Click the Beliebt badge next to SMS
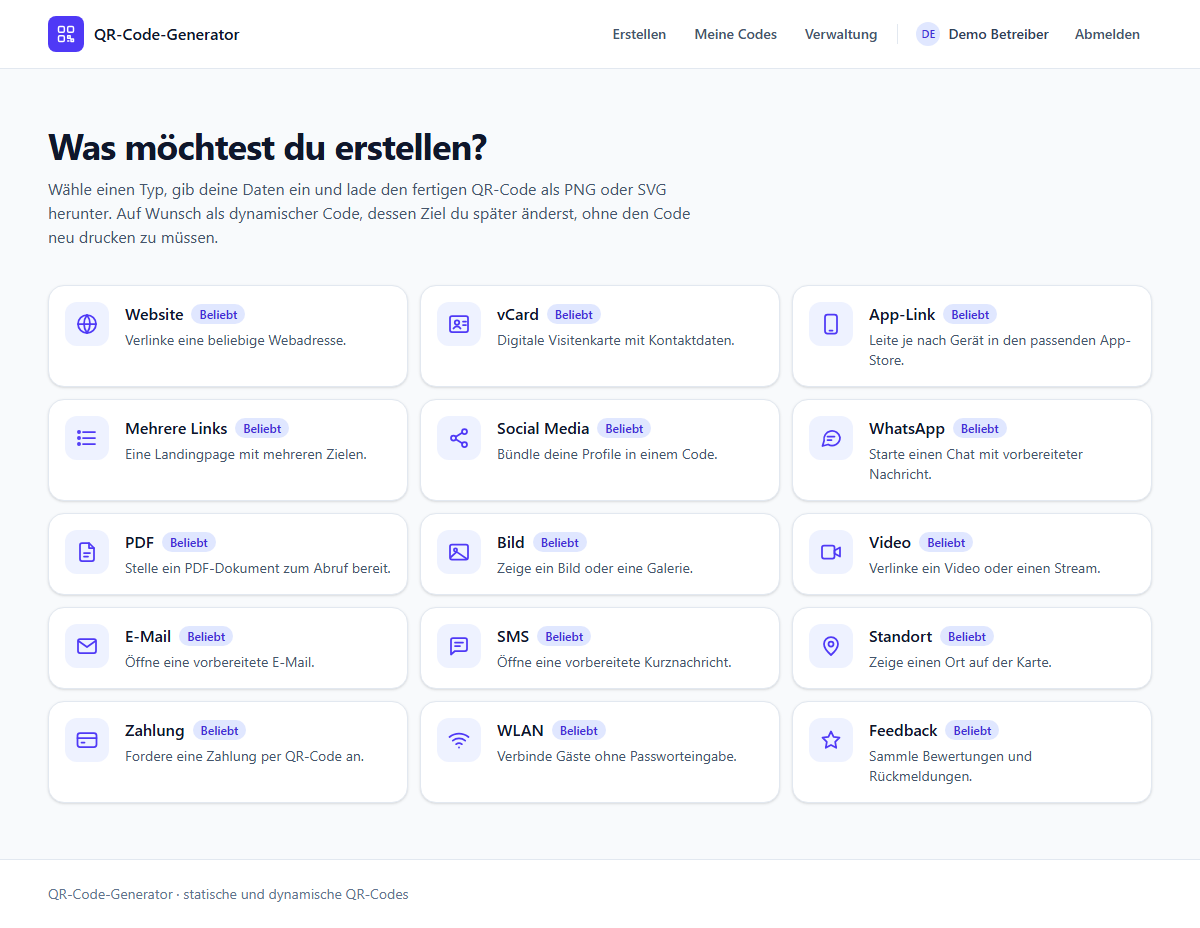 pos(565,637)
